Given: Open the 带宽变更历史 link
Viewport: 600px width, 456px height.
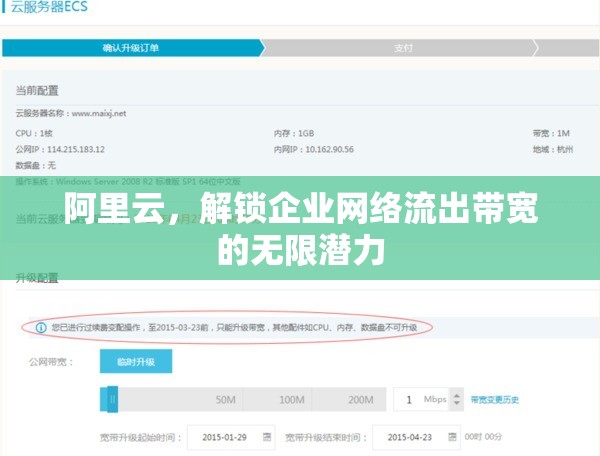Looking at the screenshot, I should 494,400.
